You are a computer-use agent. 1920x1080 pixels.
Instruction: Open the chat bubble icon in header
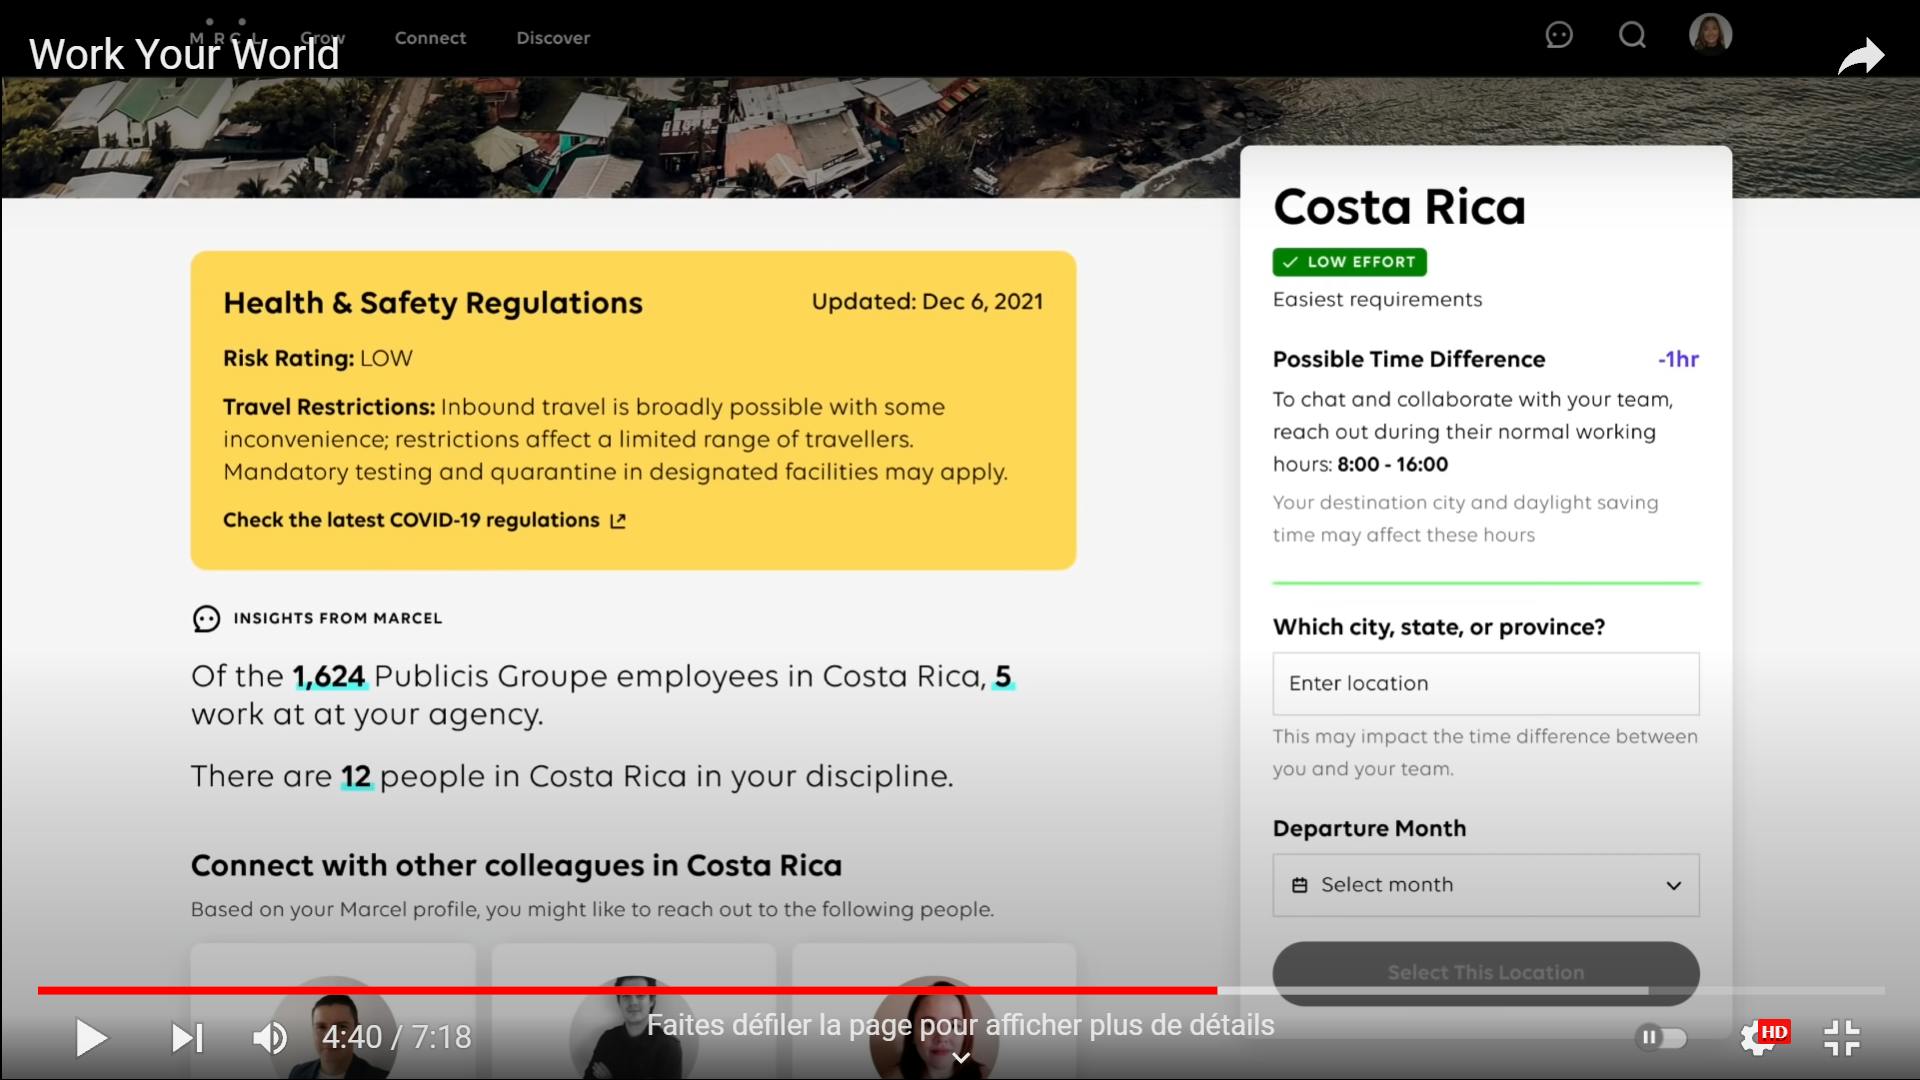point(1559,36)
